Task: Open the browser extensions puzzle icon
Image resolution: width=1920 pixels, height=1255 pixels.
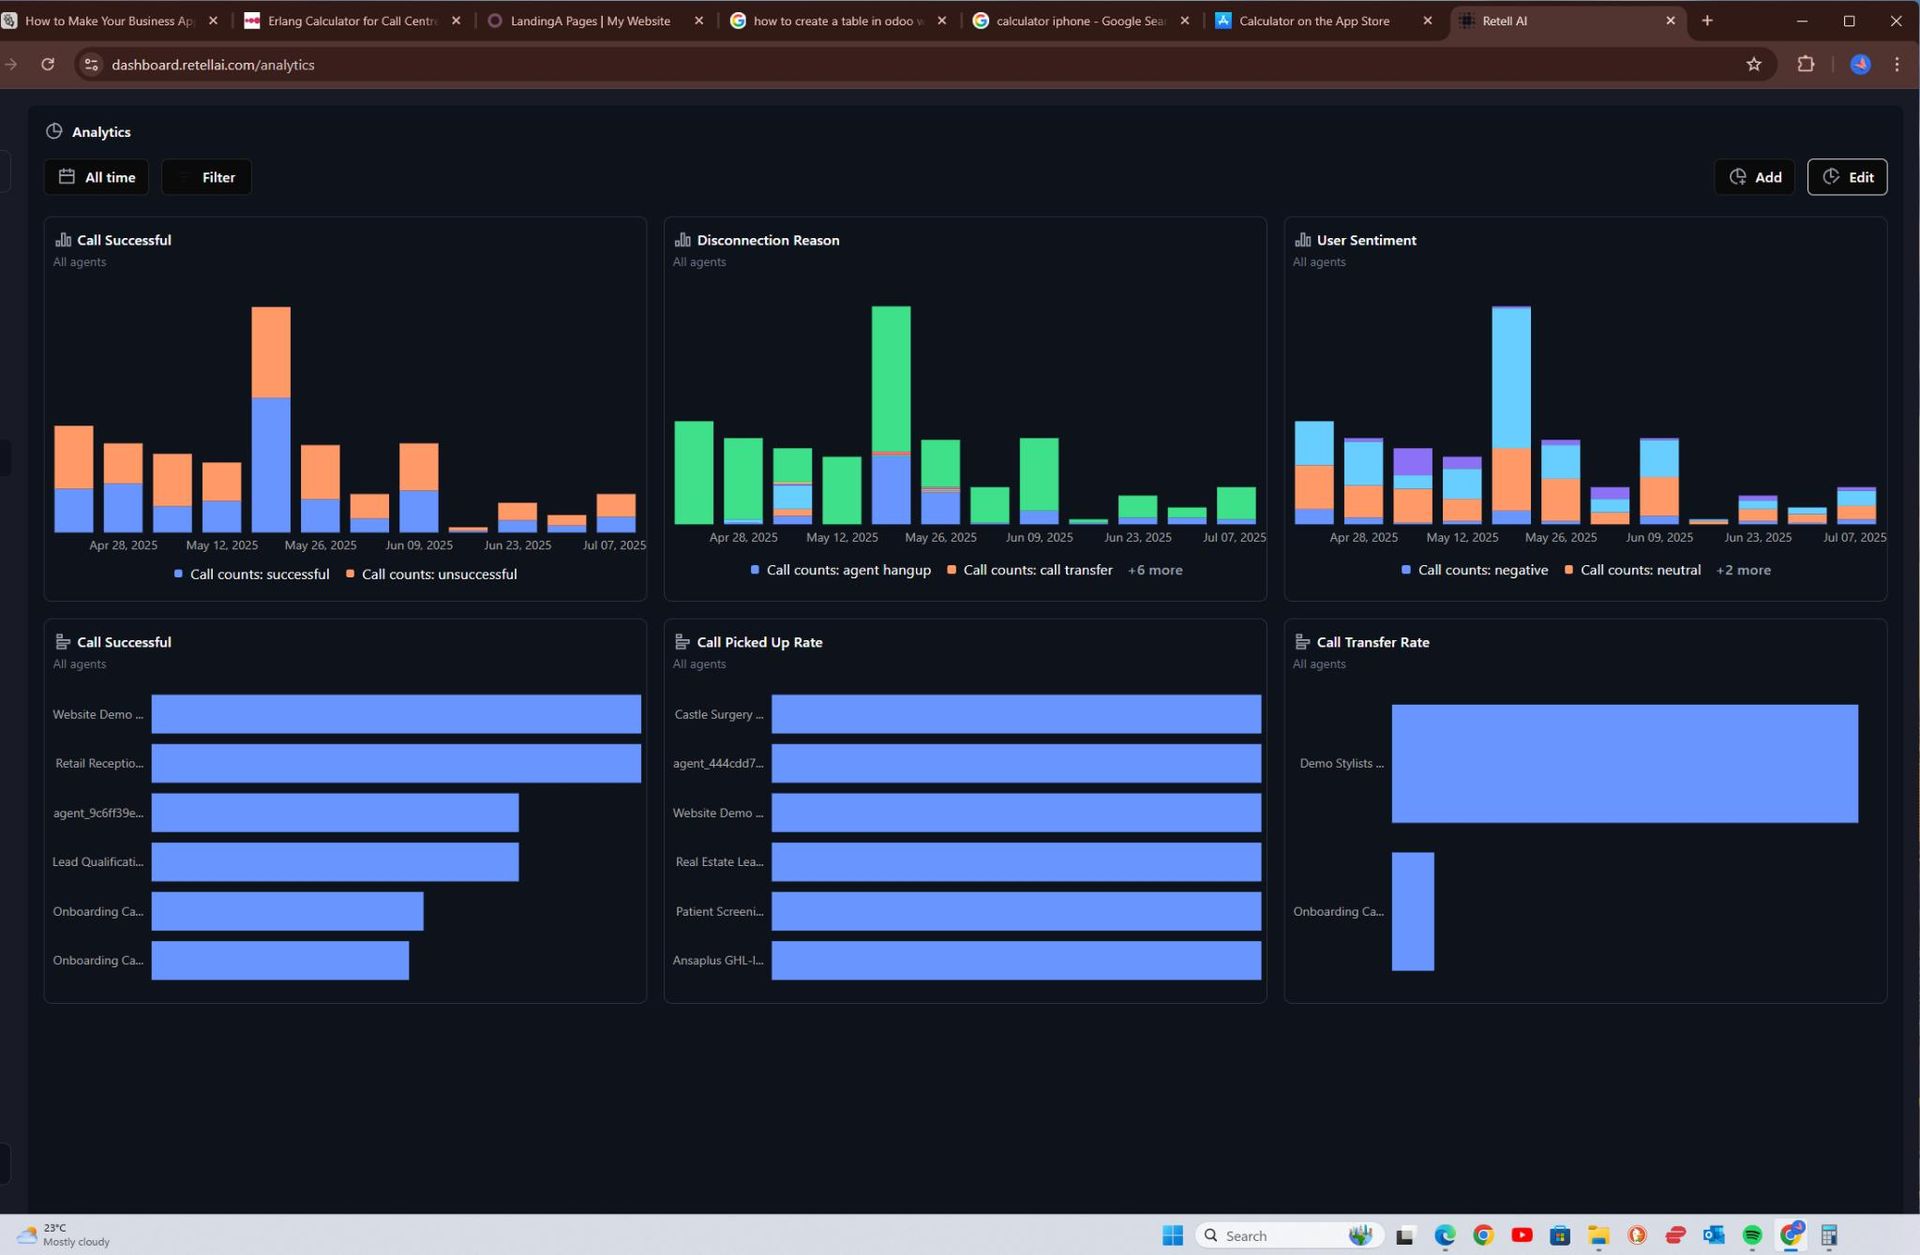Action: (1806, 63)
